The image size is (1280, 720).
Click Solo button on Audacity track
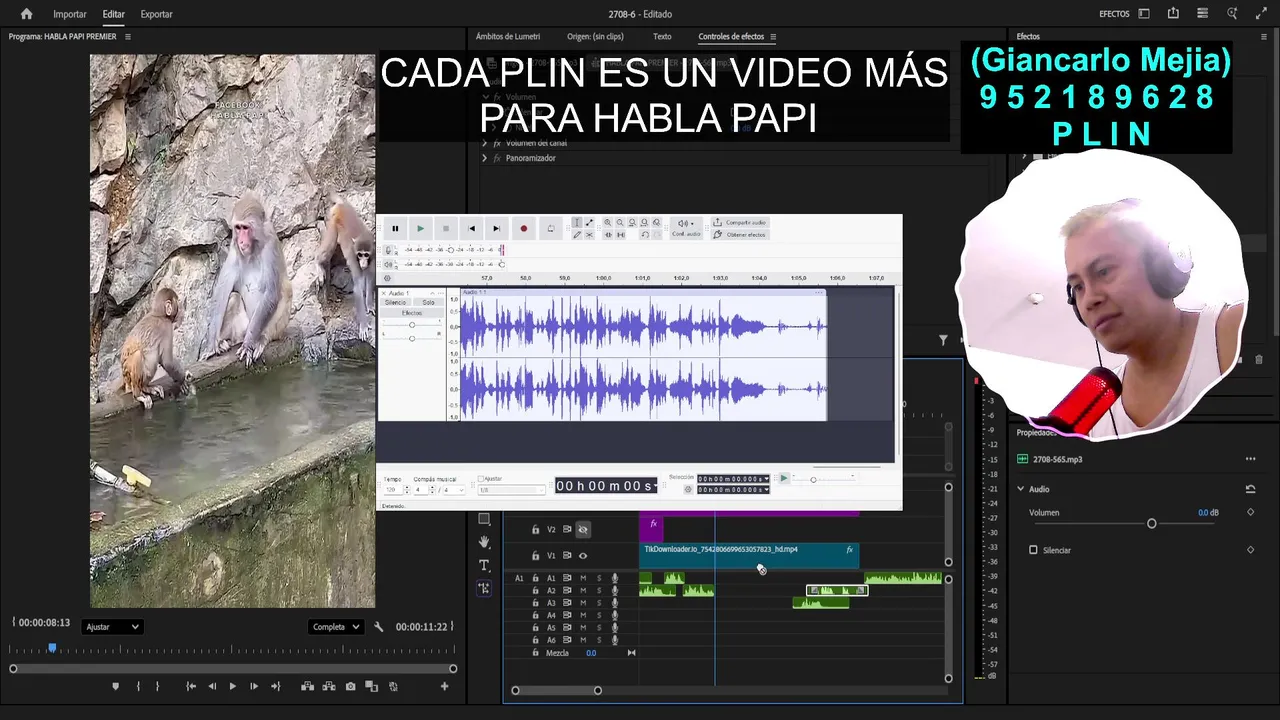tap(429, 303)
